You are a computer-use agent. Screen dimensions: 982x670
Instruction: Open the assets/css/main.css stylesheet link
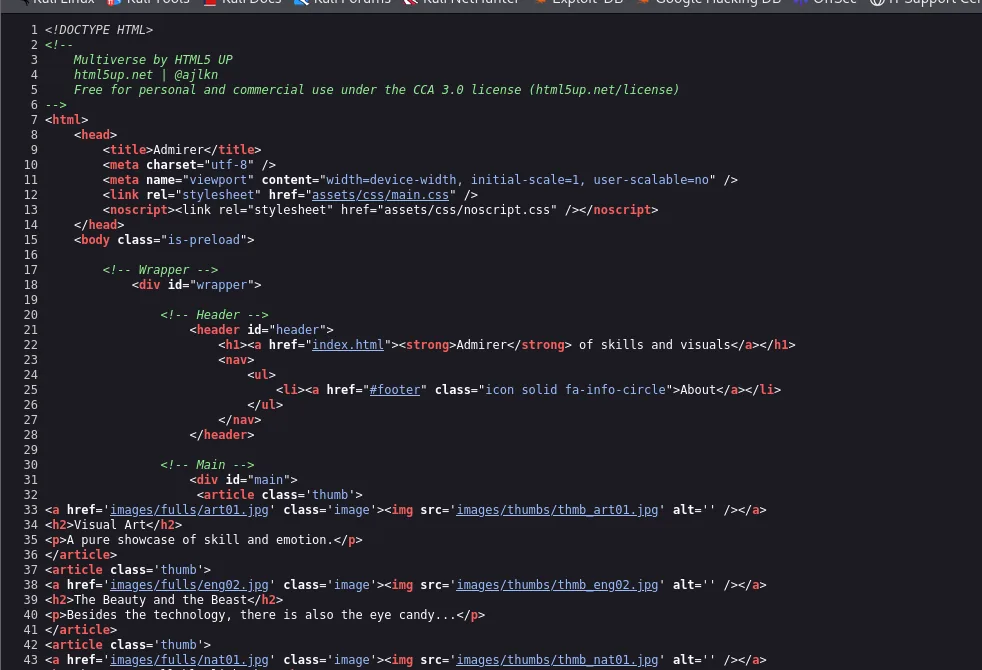tap(380, 195)
